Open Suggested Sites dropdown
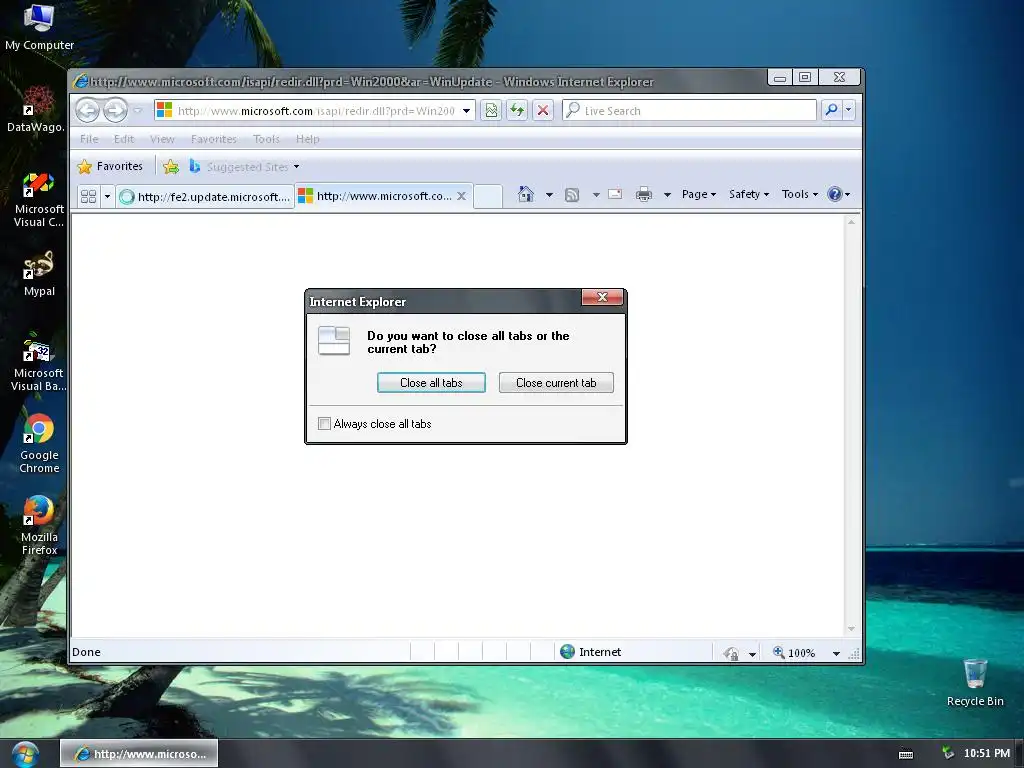Screen dimensions: 1024x768 [x=245, y=167]
